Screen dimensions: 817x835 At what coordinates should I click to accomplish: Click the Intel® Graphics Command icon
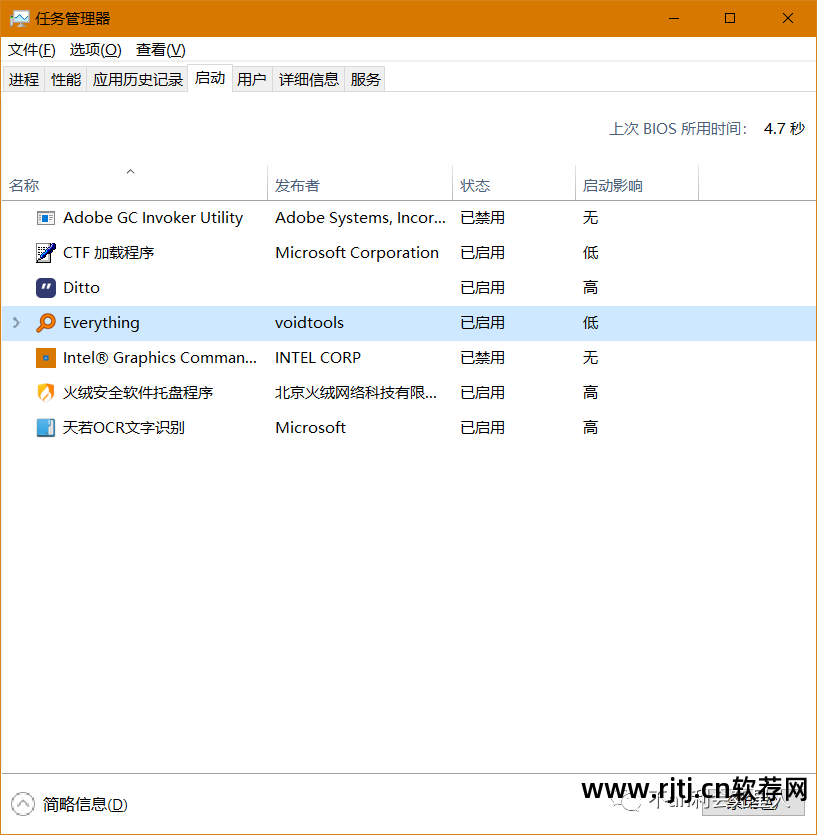pos(44,357)
